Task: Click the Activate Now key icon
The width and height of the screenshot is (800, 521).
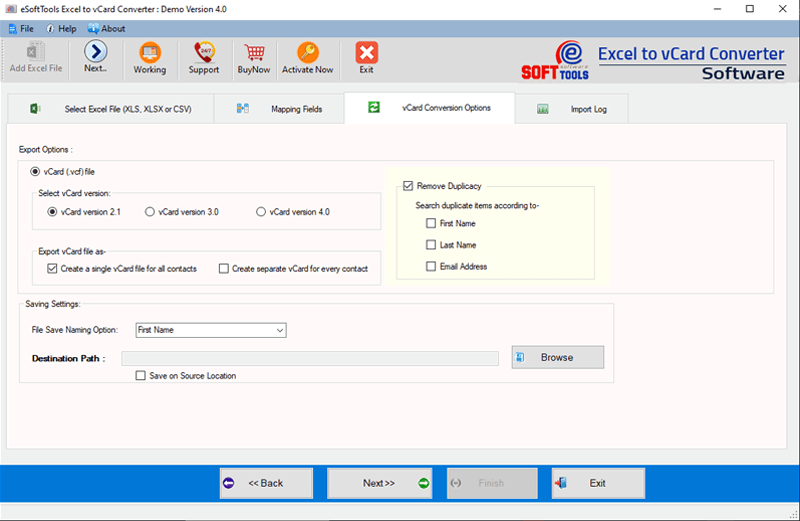Action: click(x=308, y=52)
